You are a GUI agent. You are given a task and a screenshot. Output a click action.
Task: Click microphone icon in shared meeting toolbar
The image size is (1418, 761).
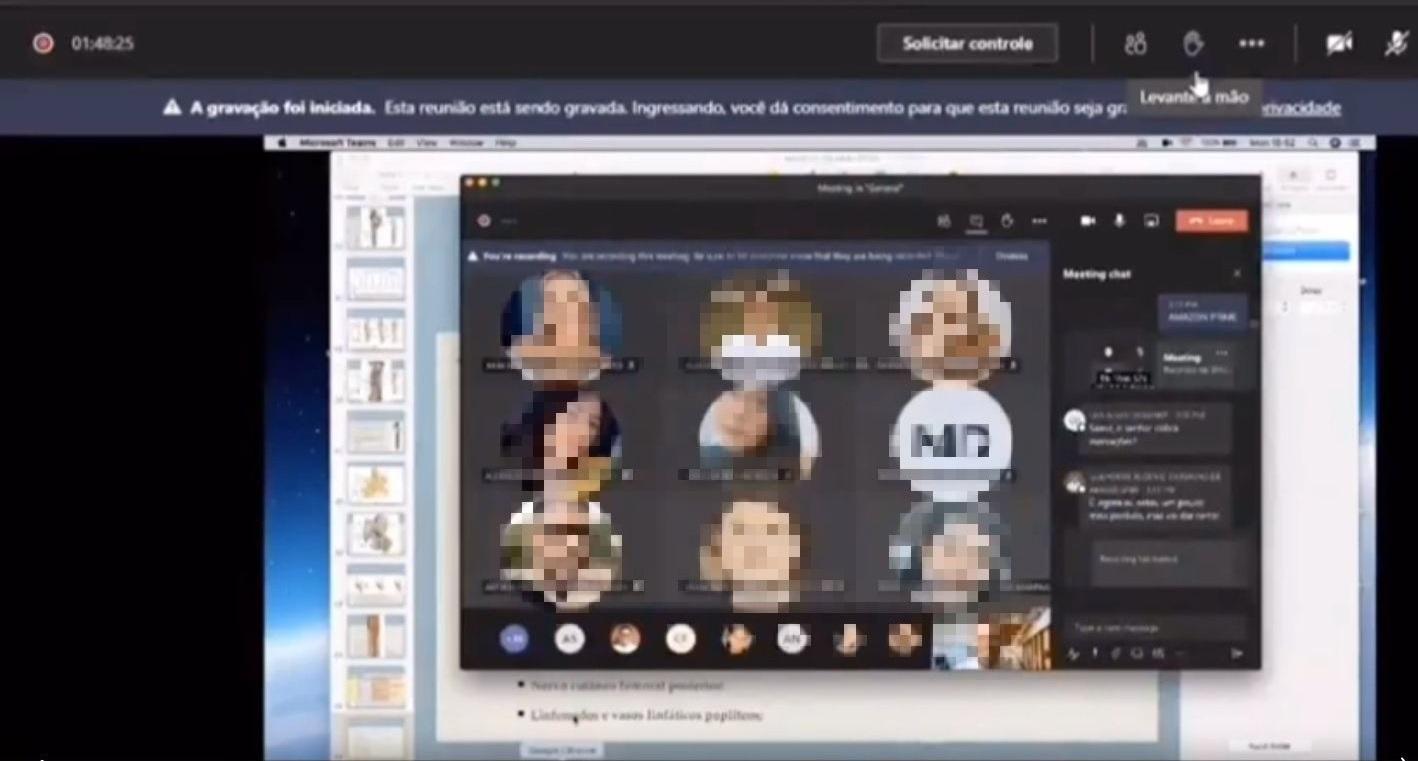(1119, 221)
